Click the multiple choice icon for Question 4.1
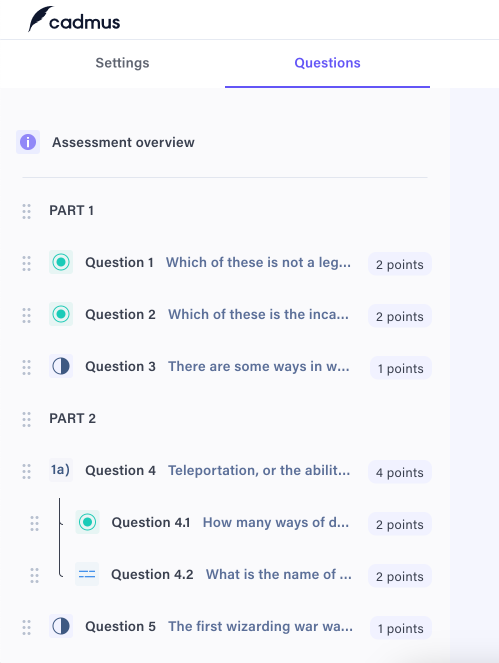This screenshot has width=499, height=663. (x=88, y=522)
